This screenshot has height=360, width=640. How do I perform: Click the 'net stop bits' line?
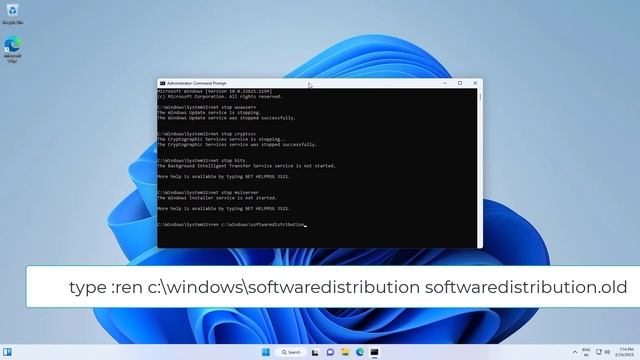click(x=201, y=160)
